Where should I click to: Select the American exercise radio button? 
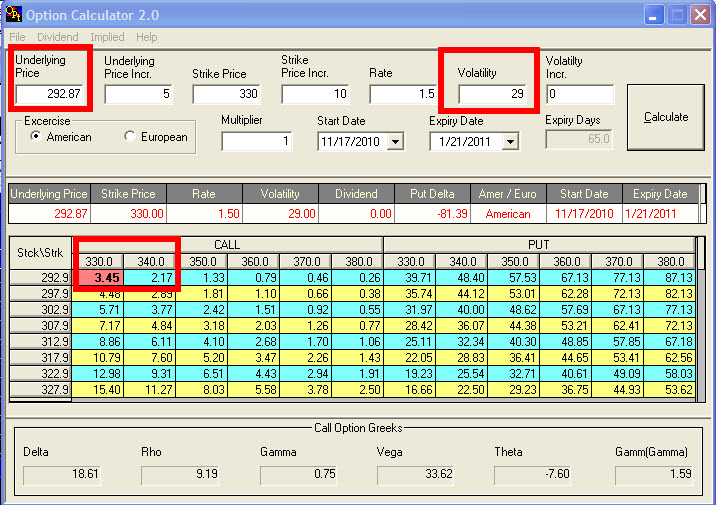click(x=37, y=137)
